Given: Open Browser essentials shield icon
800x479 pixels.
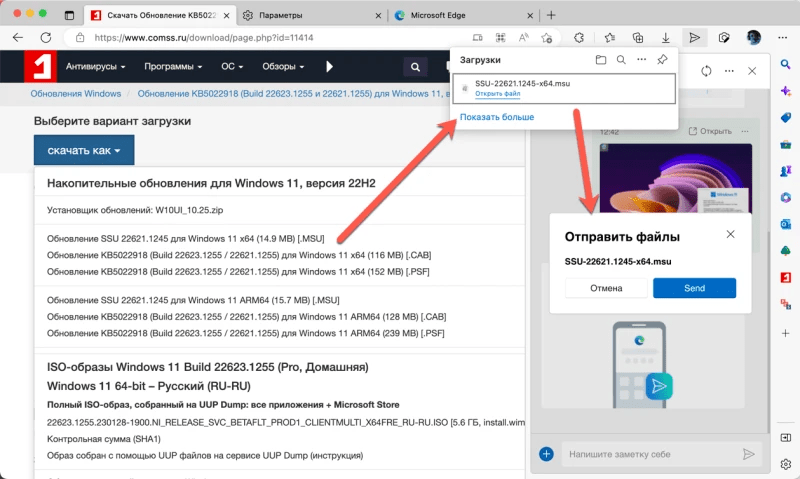Looking at the screenshot, I should pyautogui.click(x=724, y=37).
